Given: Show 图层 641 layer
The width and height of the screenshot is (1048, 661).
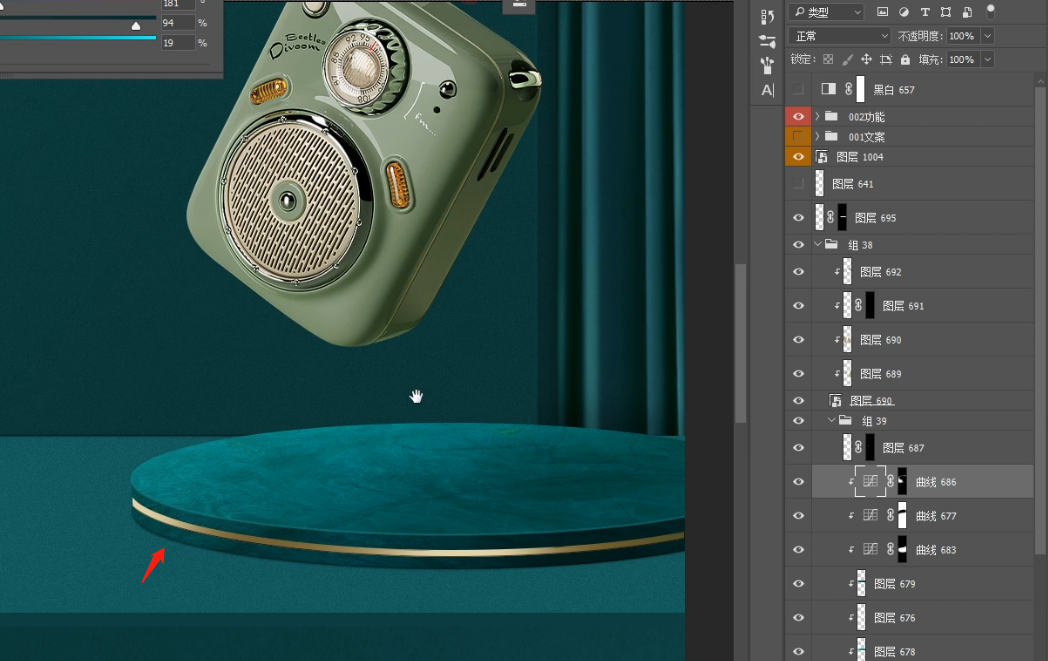Looking at the screenshot, I should coord(798,183).
